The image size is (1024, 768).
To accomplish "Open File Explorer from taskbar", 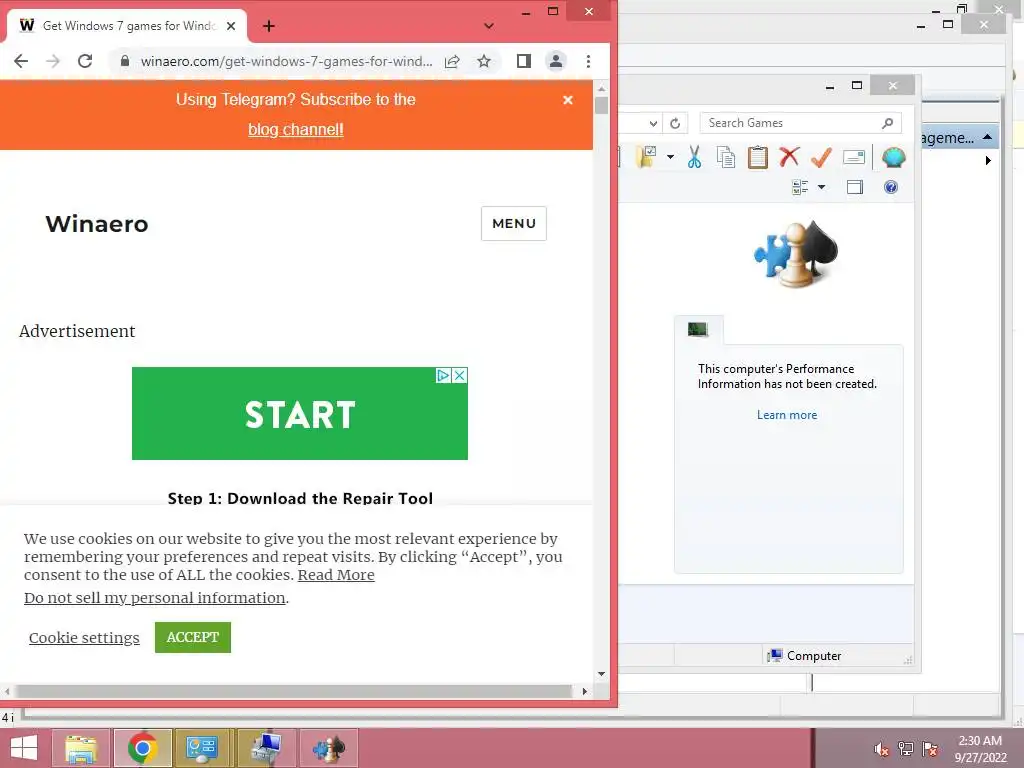I will 81,748.
